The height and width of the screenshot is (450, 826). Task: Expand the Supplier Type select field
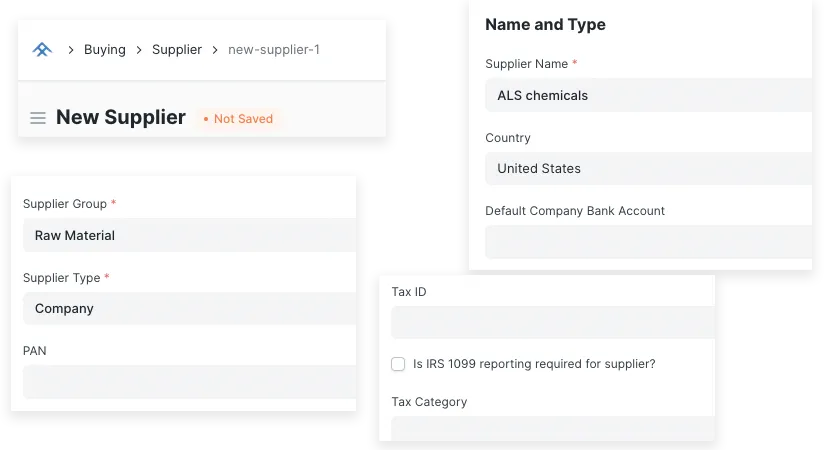pyautogui.click(x=188, y=308)
